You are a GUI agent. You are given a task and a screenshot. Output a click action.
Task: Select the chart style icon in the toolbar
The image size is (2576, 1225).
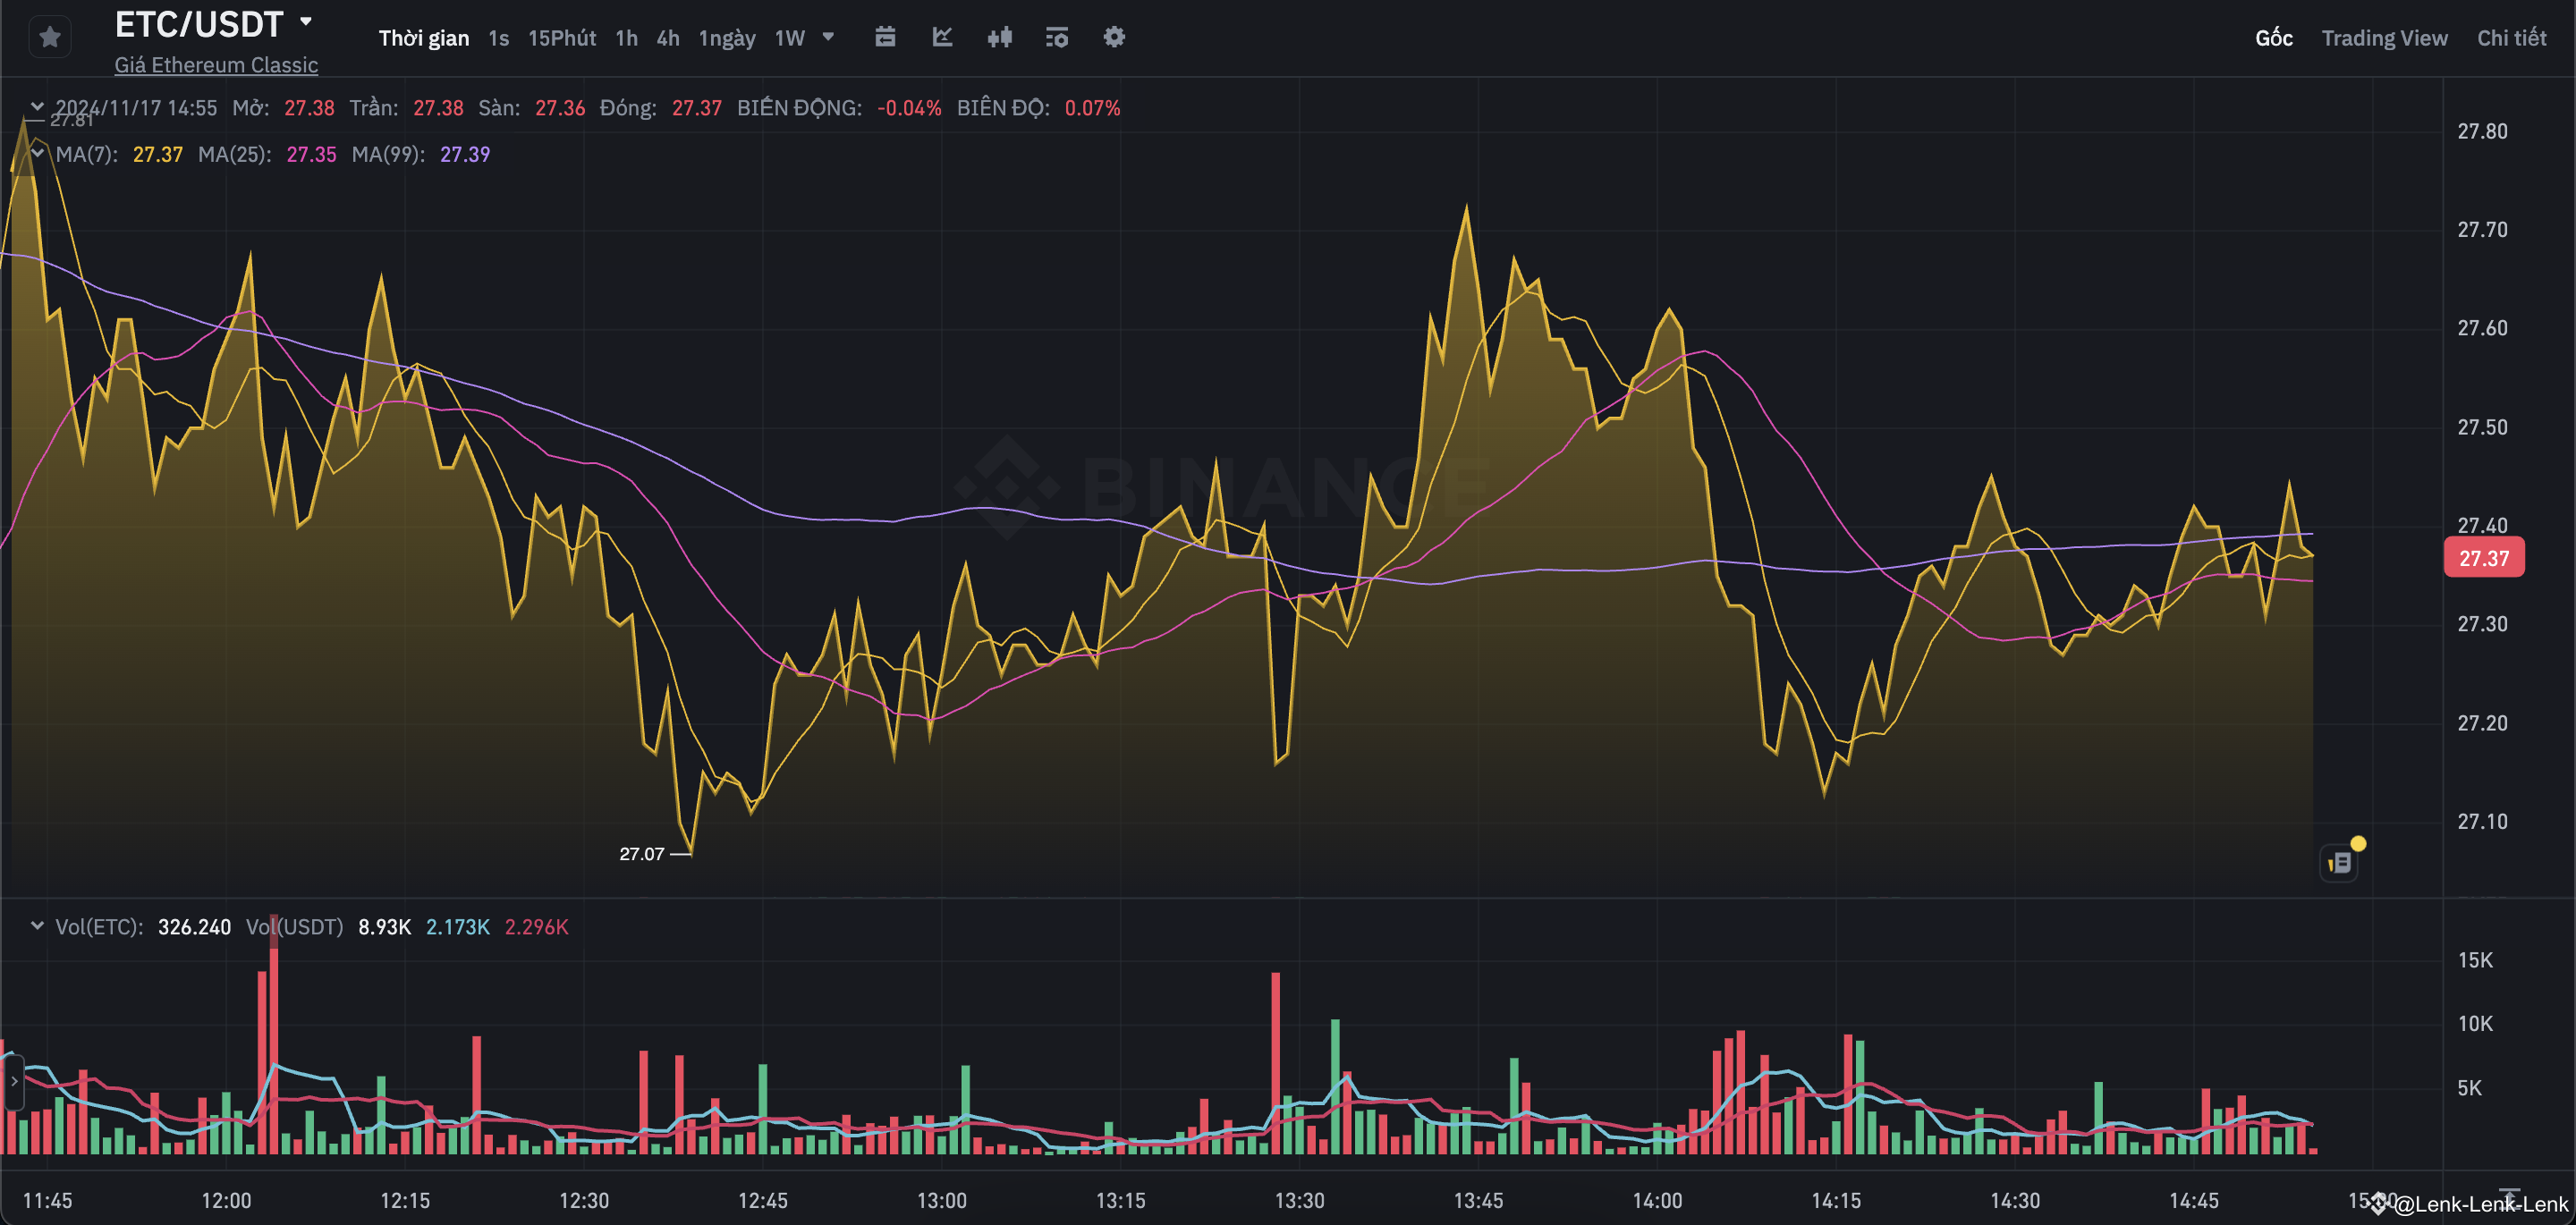click(941, 37)
